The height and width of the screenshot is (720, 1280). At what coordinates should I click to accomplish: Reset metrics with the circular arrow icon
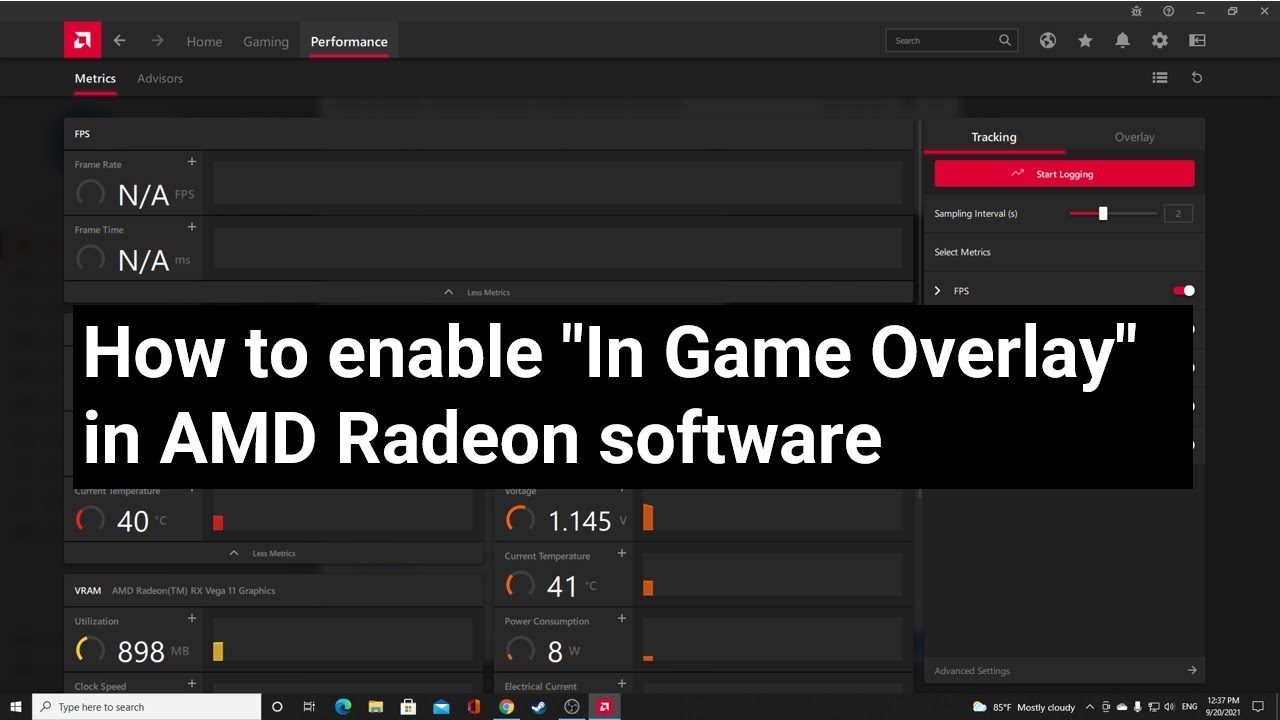pos(1197,78)
